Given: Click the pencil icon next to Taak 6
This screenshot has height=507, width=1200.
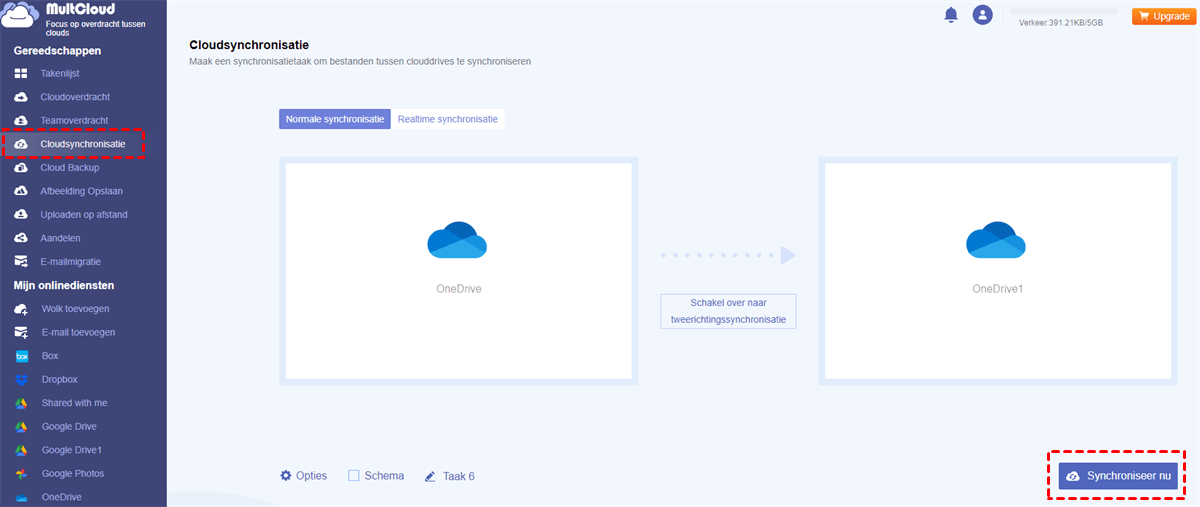Looking at the screenshot, I should 430,476.
